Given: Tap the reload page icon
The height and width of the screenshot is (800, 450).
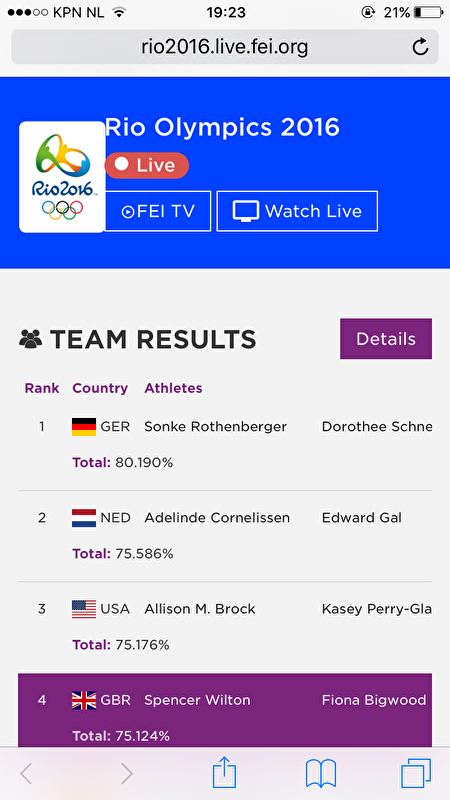Looking at the screenshot, I should (x=420, y=47).
